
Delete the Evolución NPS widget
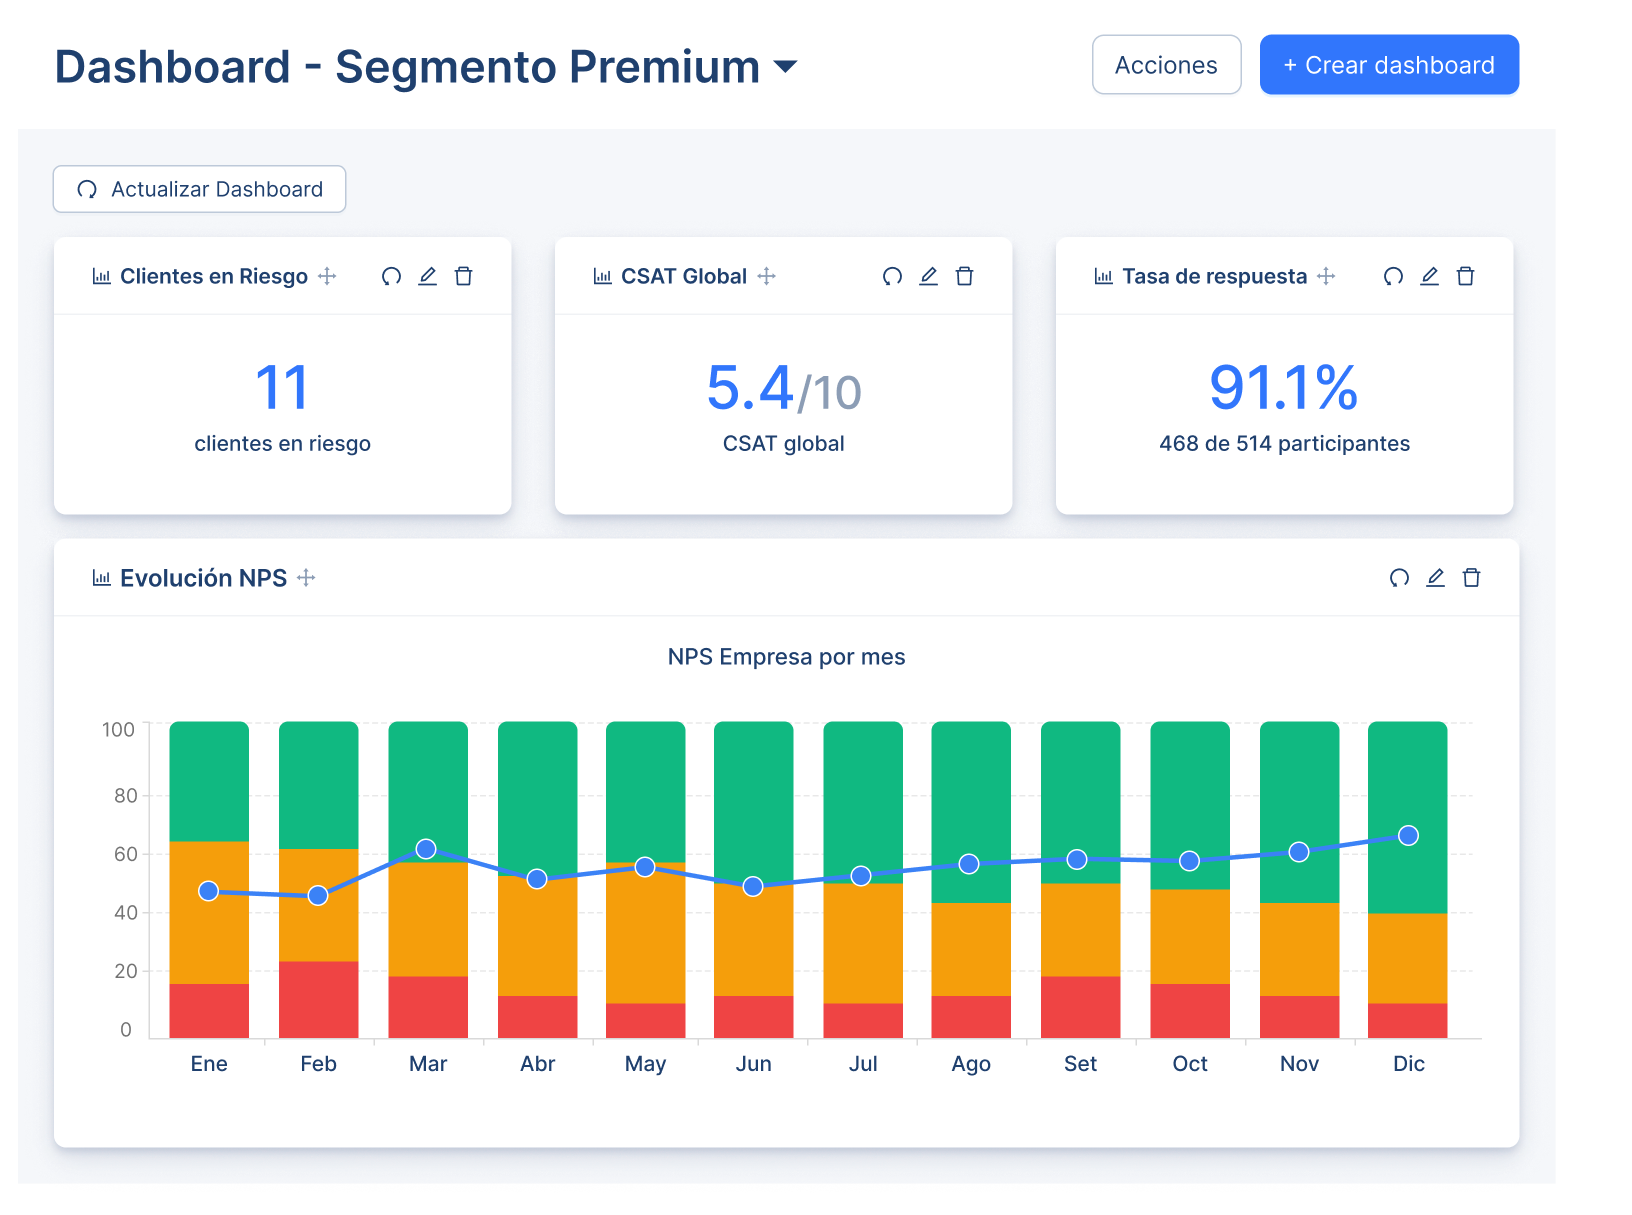pyautogui.click(x=1471, y=577)
